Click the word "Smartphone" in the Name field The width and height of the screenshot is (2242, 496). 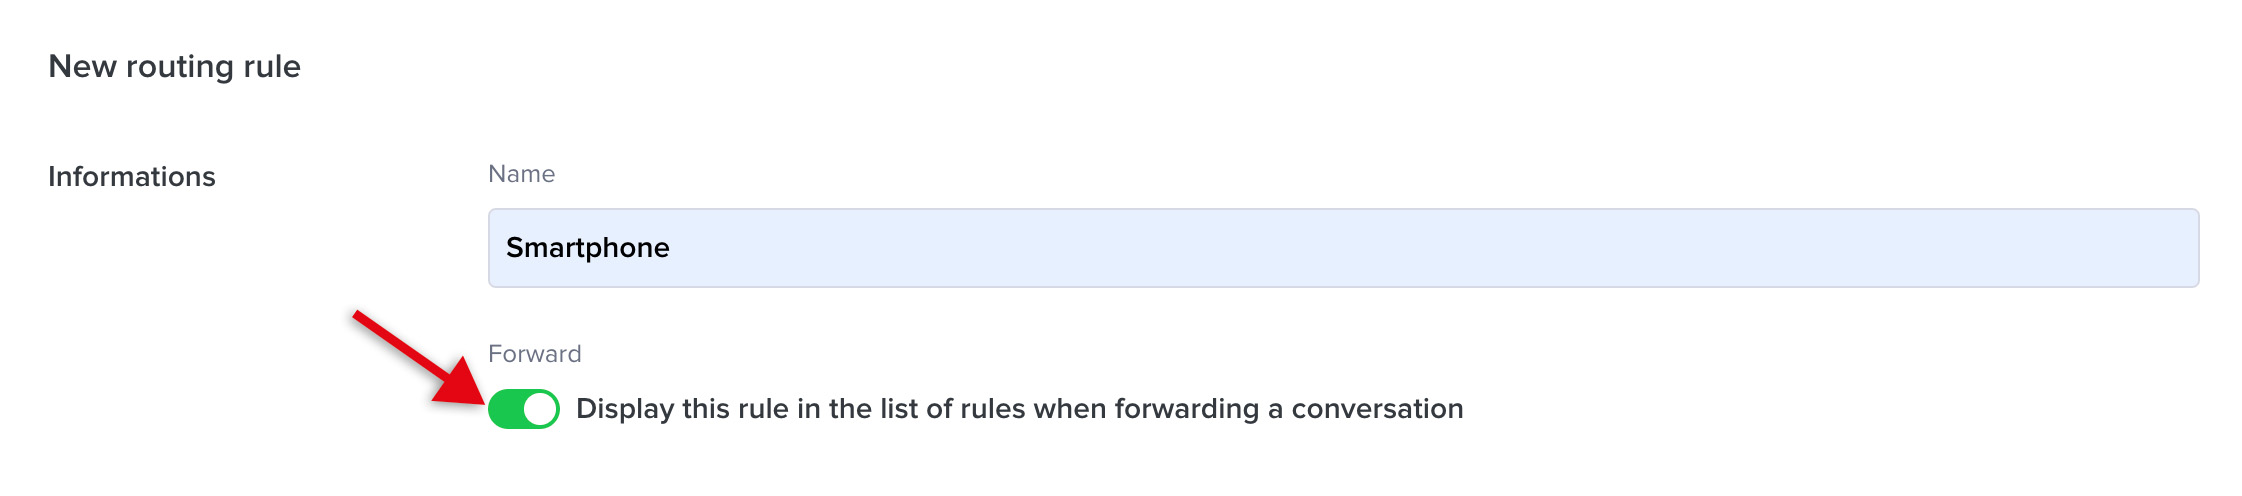click(x=588, y=248)
